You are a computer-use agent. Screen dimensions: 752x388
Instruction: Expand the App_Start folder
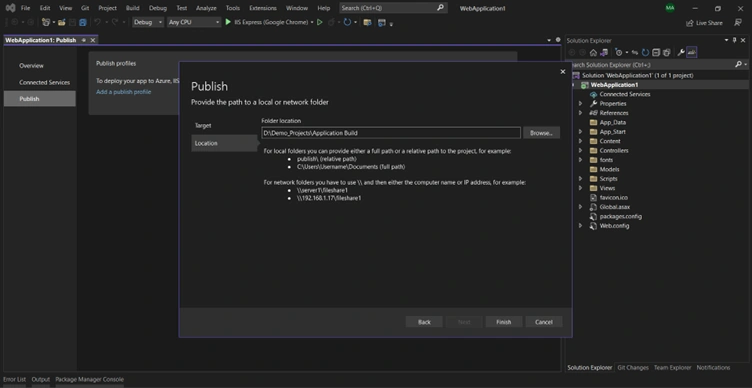click(x=580, y=132)
